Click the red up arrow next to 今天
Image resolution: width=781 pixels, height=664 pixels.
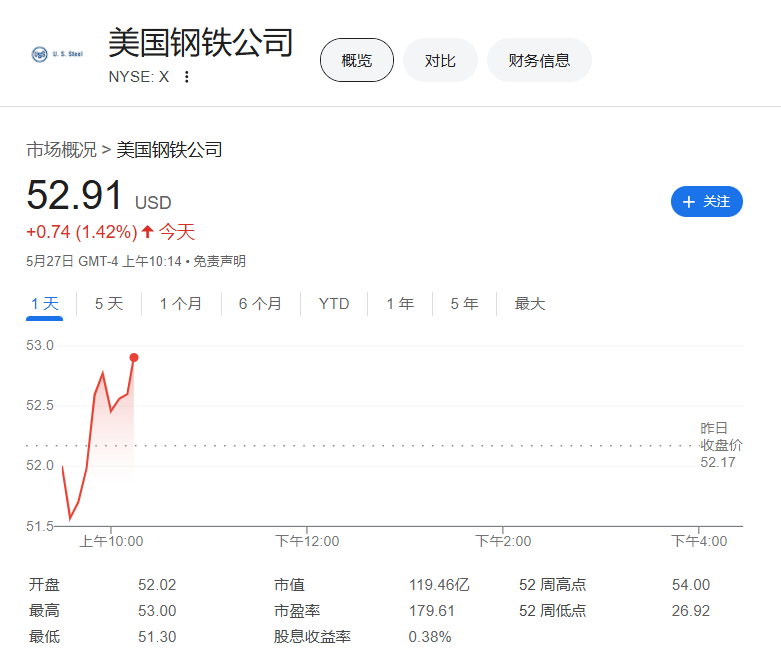[x=147, y=232]
